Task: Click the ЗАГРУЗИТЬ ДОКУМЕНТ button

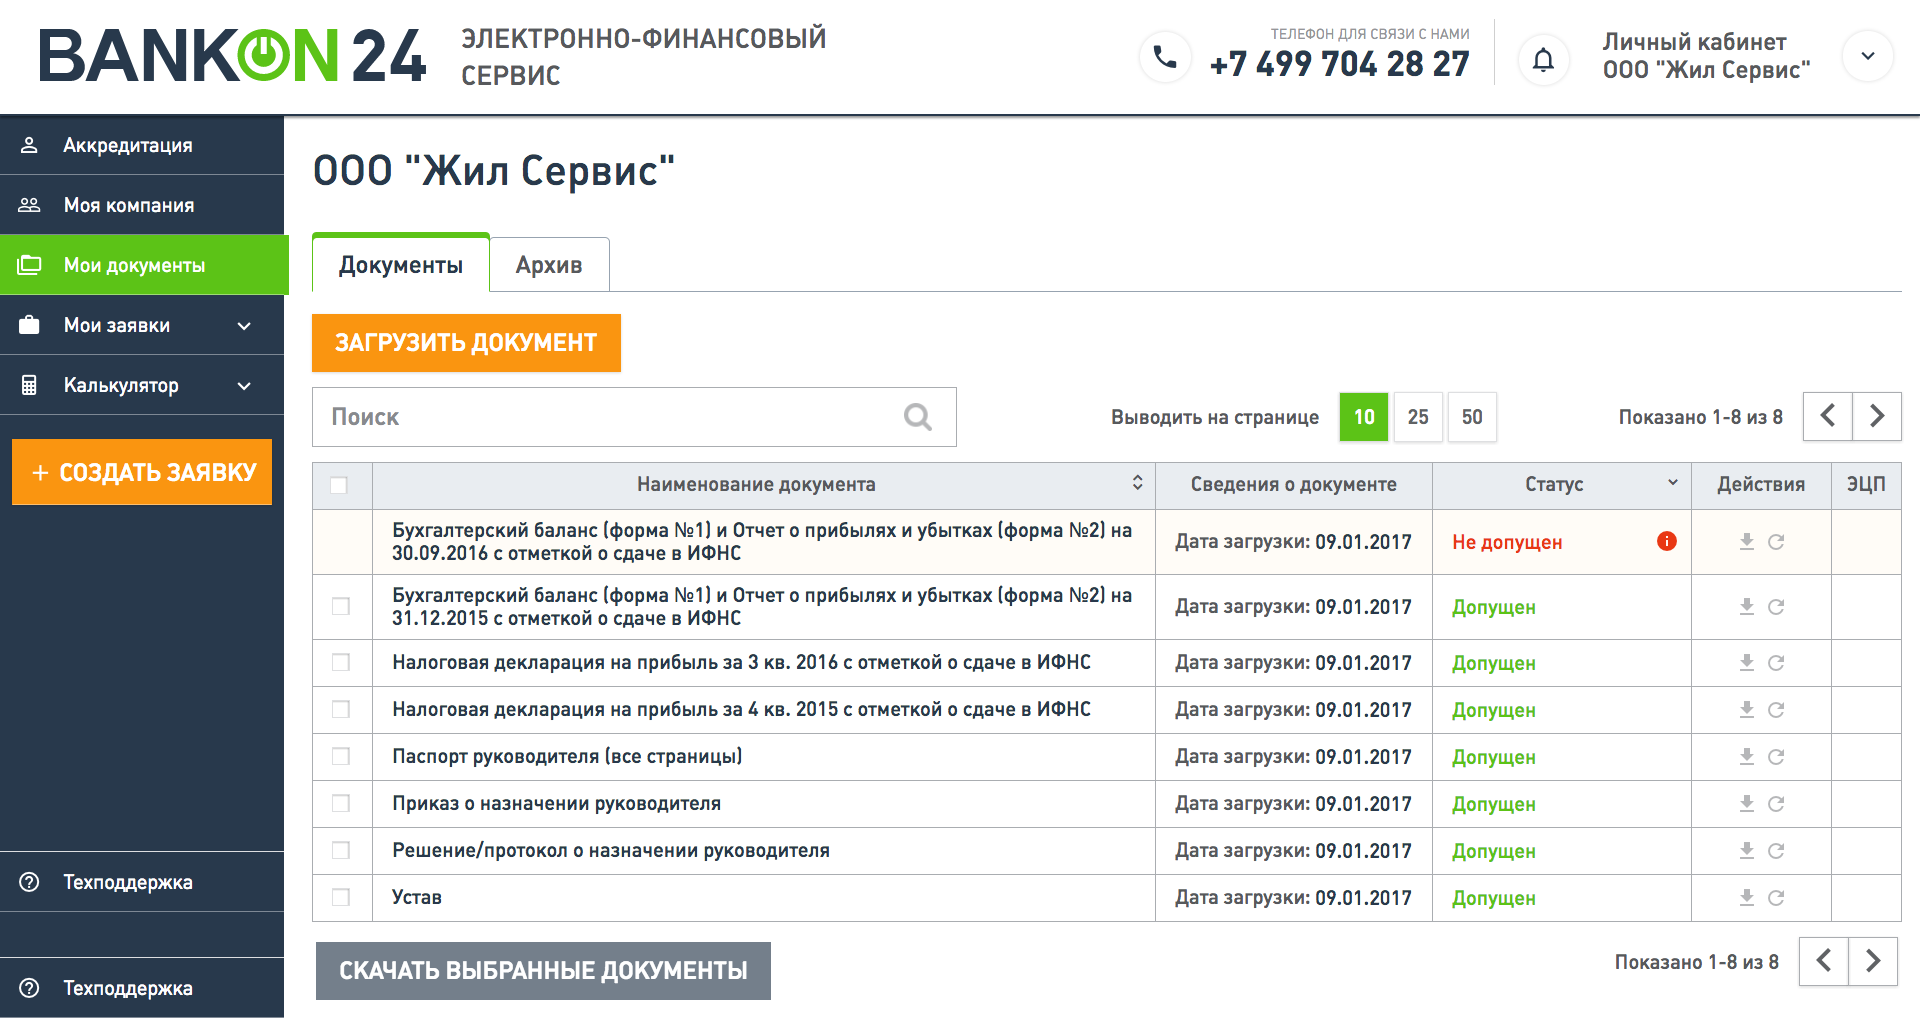Action: (466, 343)
